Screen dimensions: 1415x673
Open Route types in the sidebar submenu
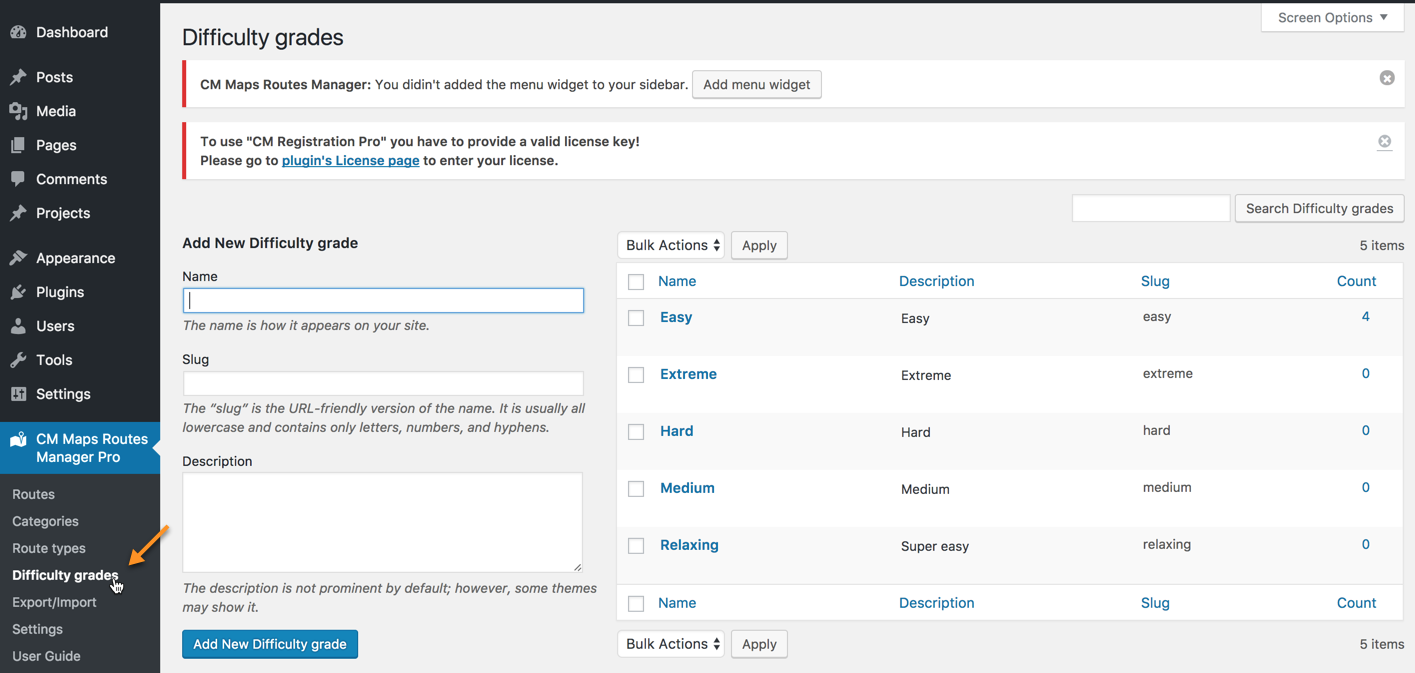(49, 548)
